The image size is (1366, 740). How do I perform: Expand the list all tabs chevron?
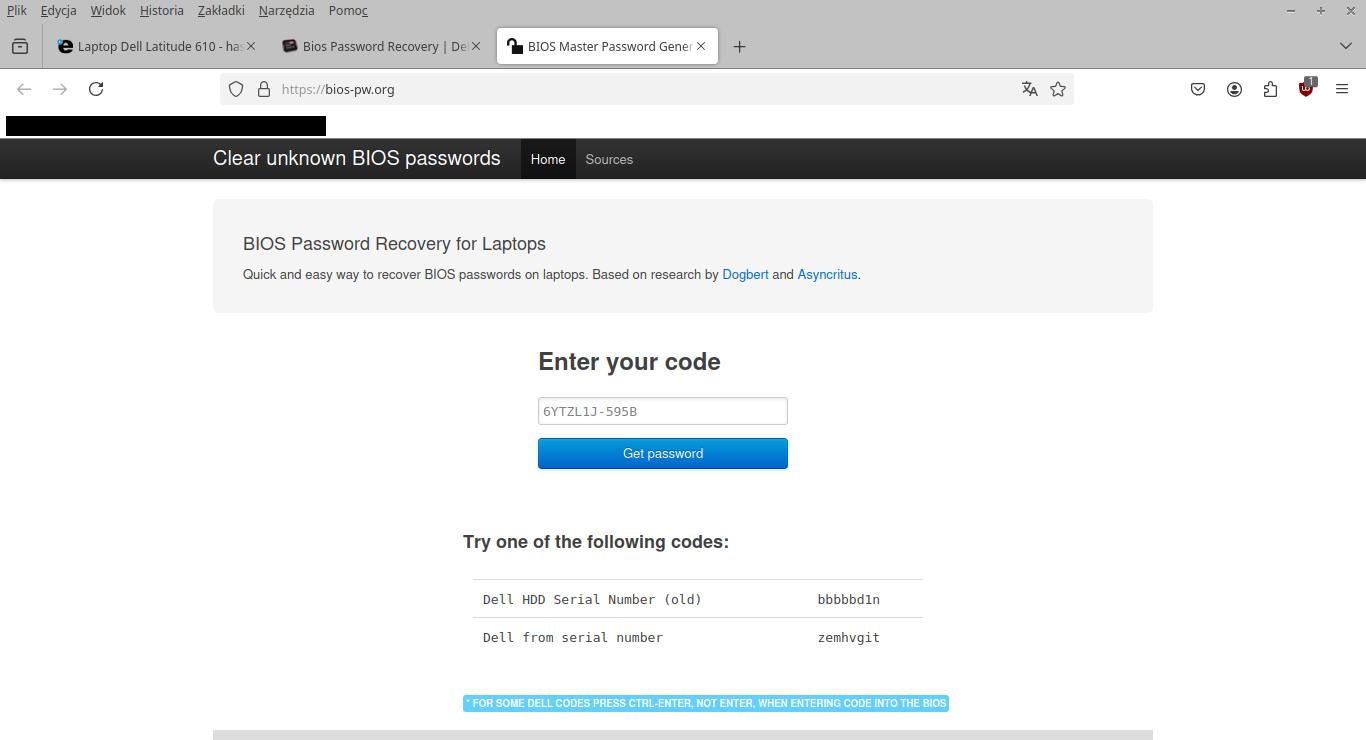pos(1345,46)
